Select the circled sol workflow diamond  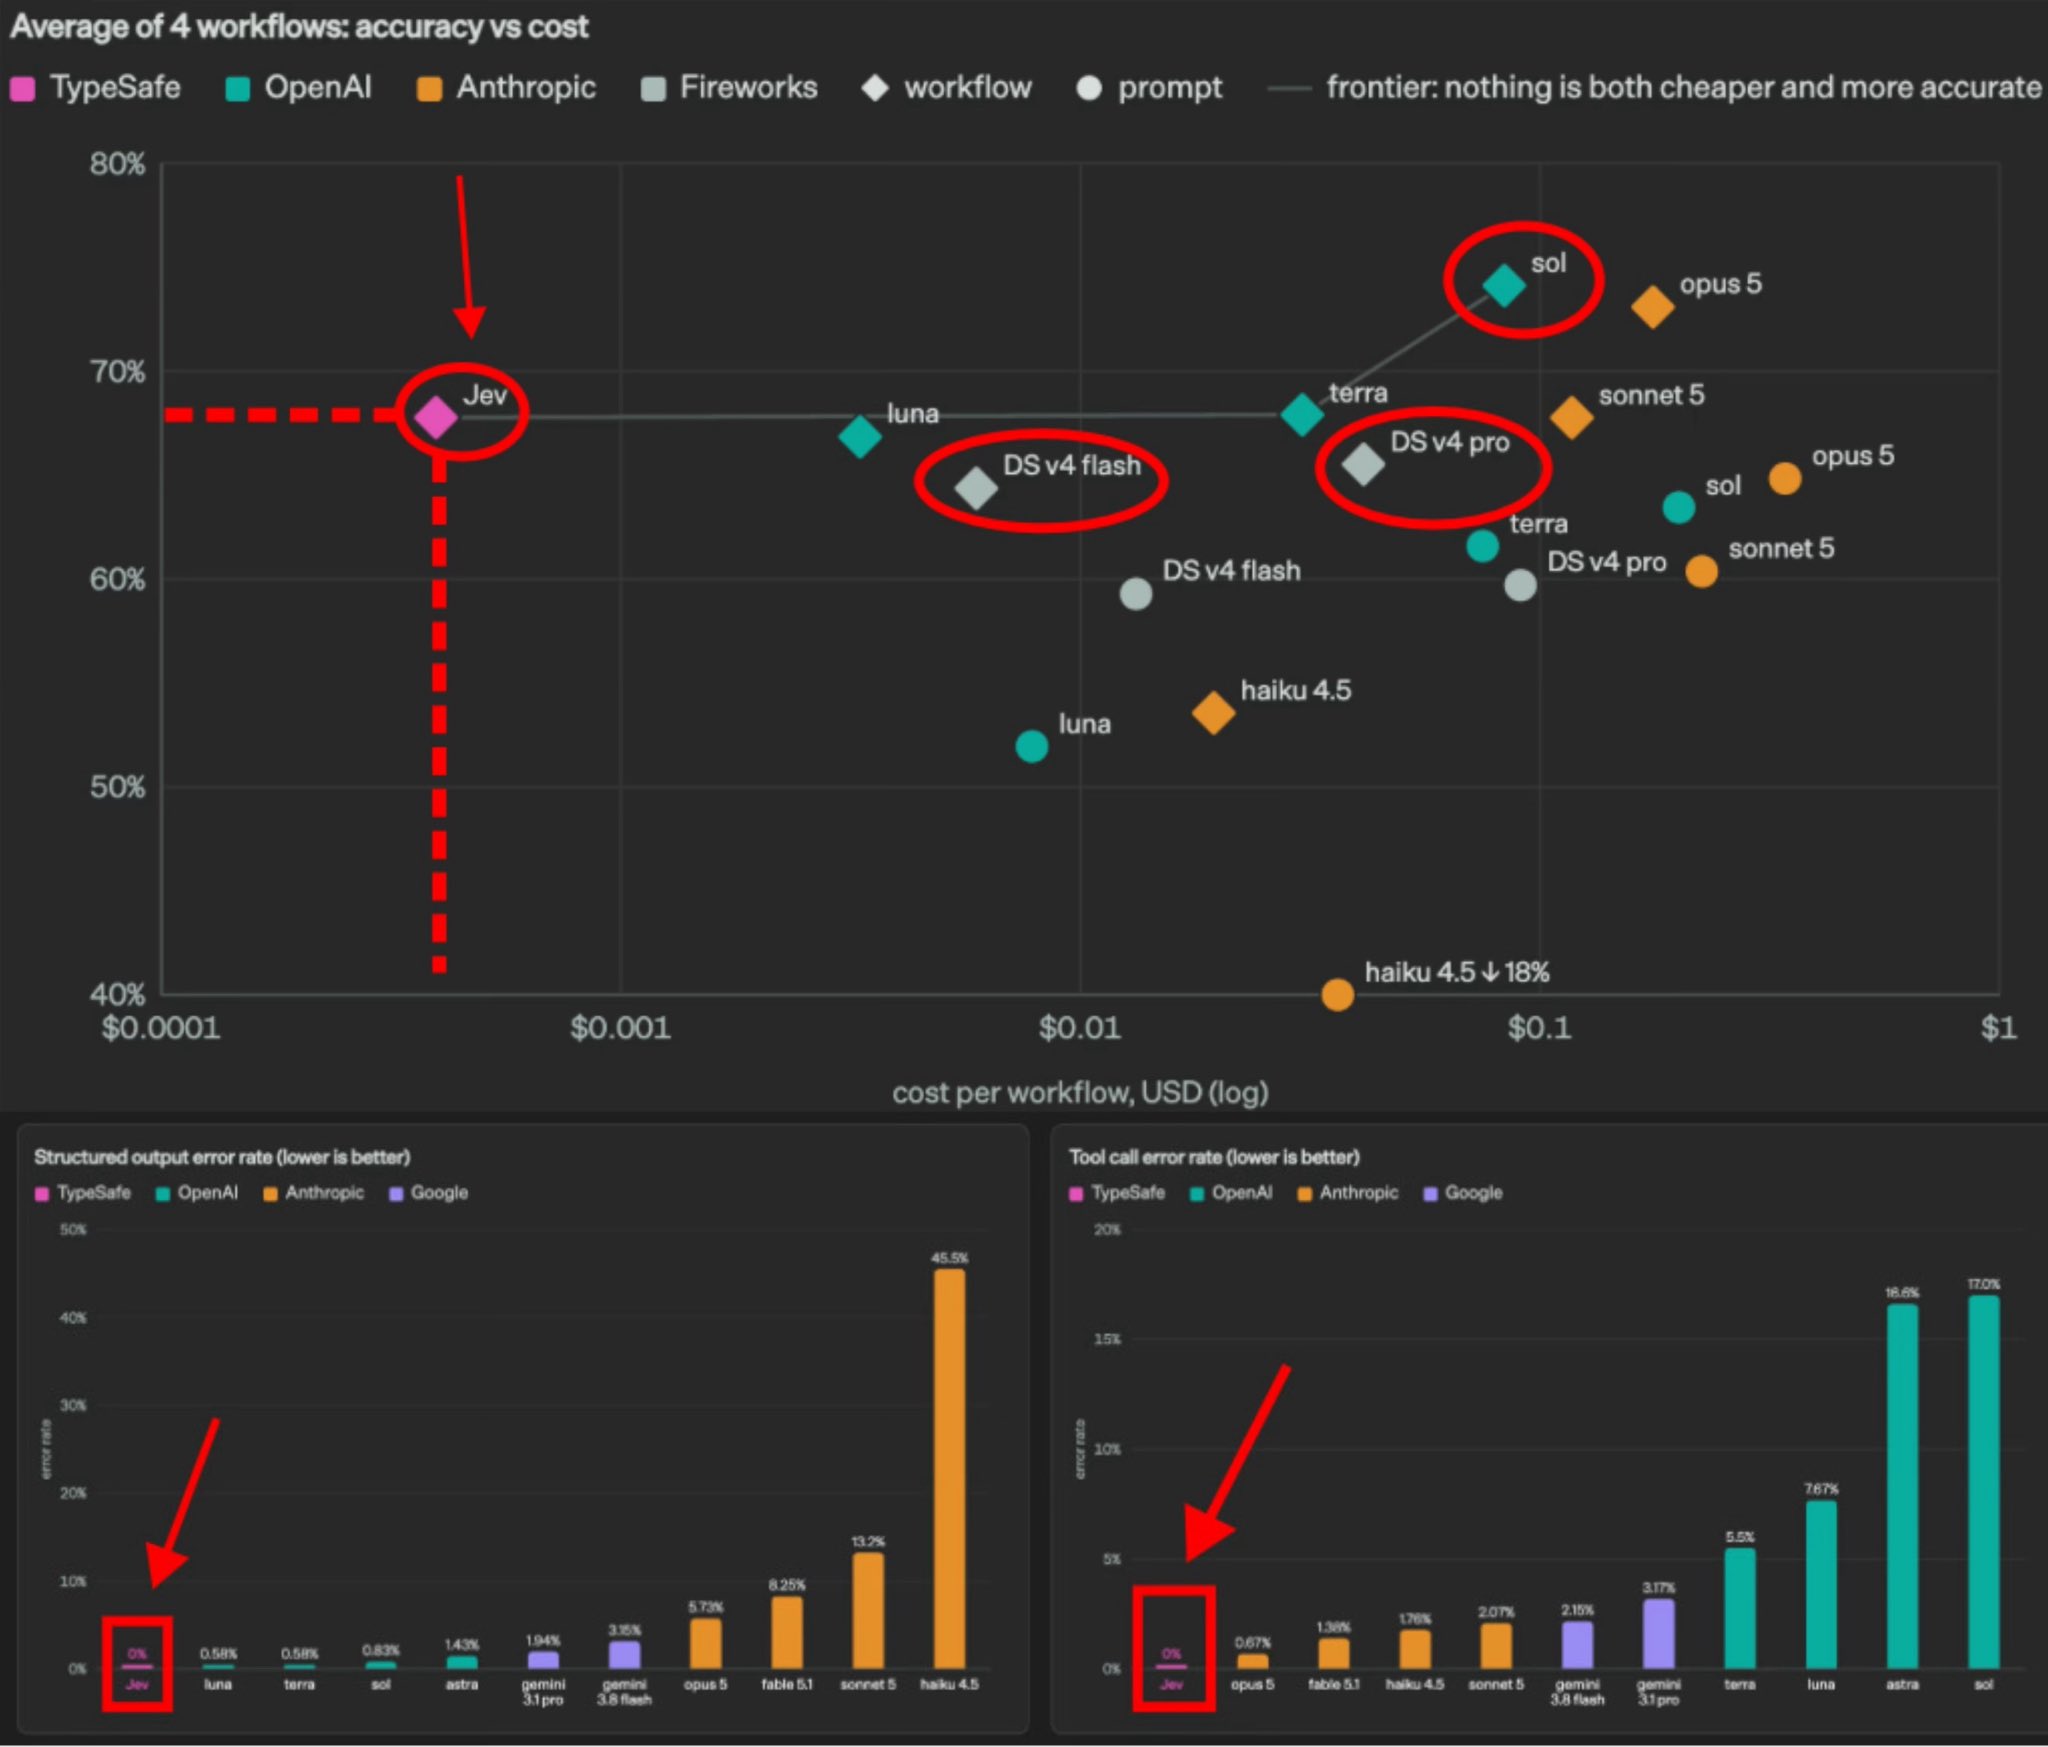click(x=1503, y=286)
